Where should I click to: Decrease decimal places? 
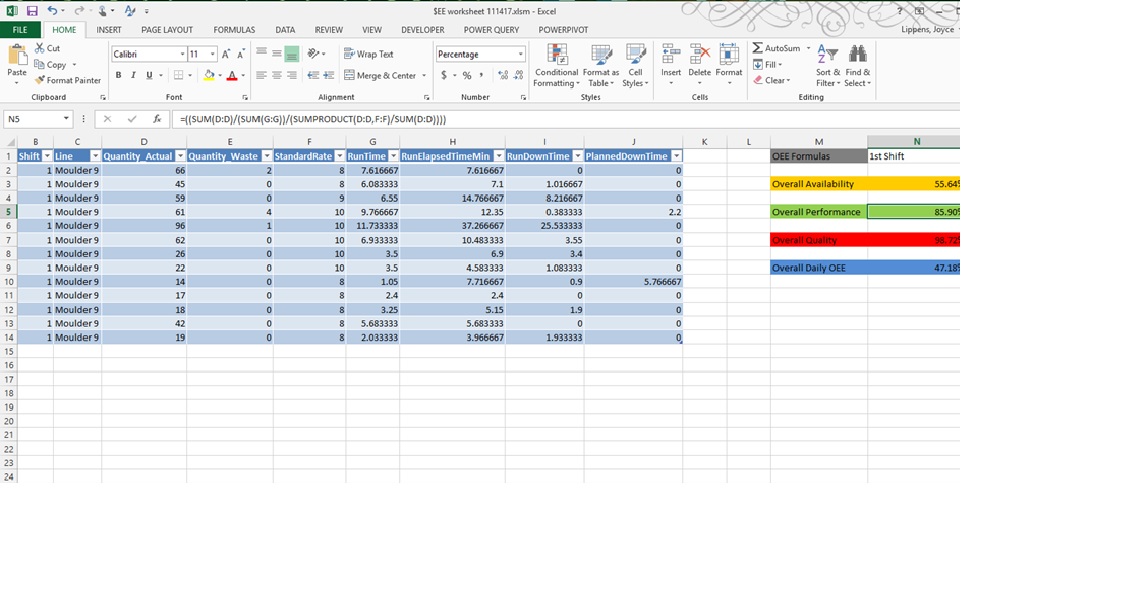click(518, 75)
